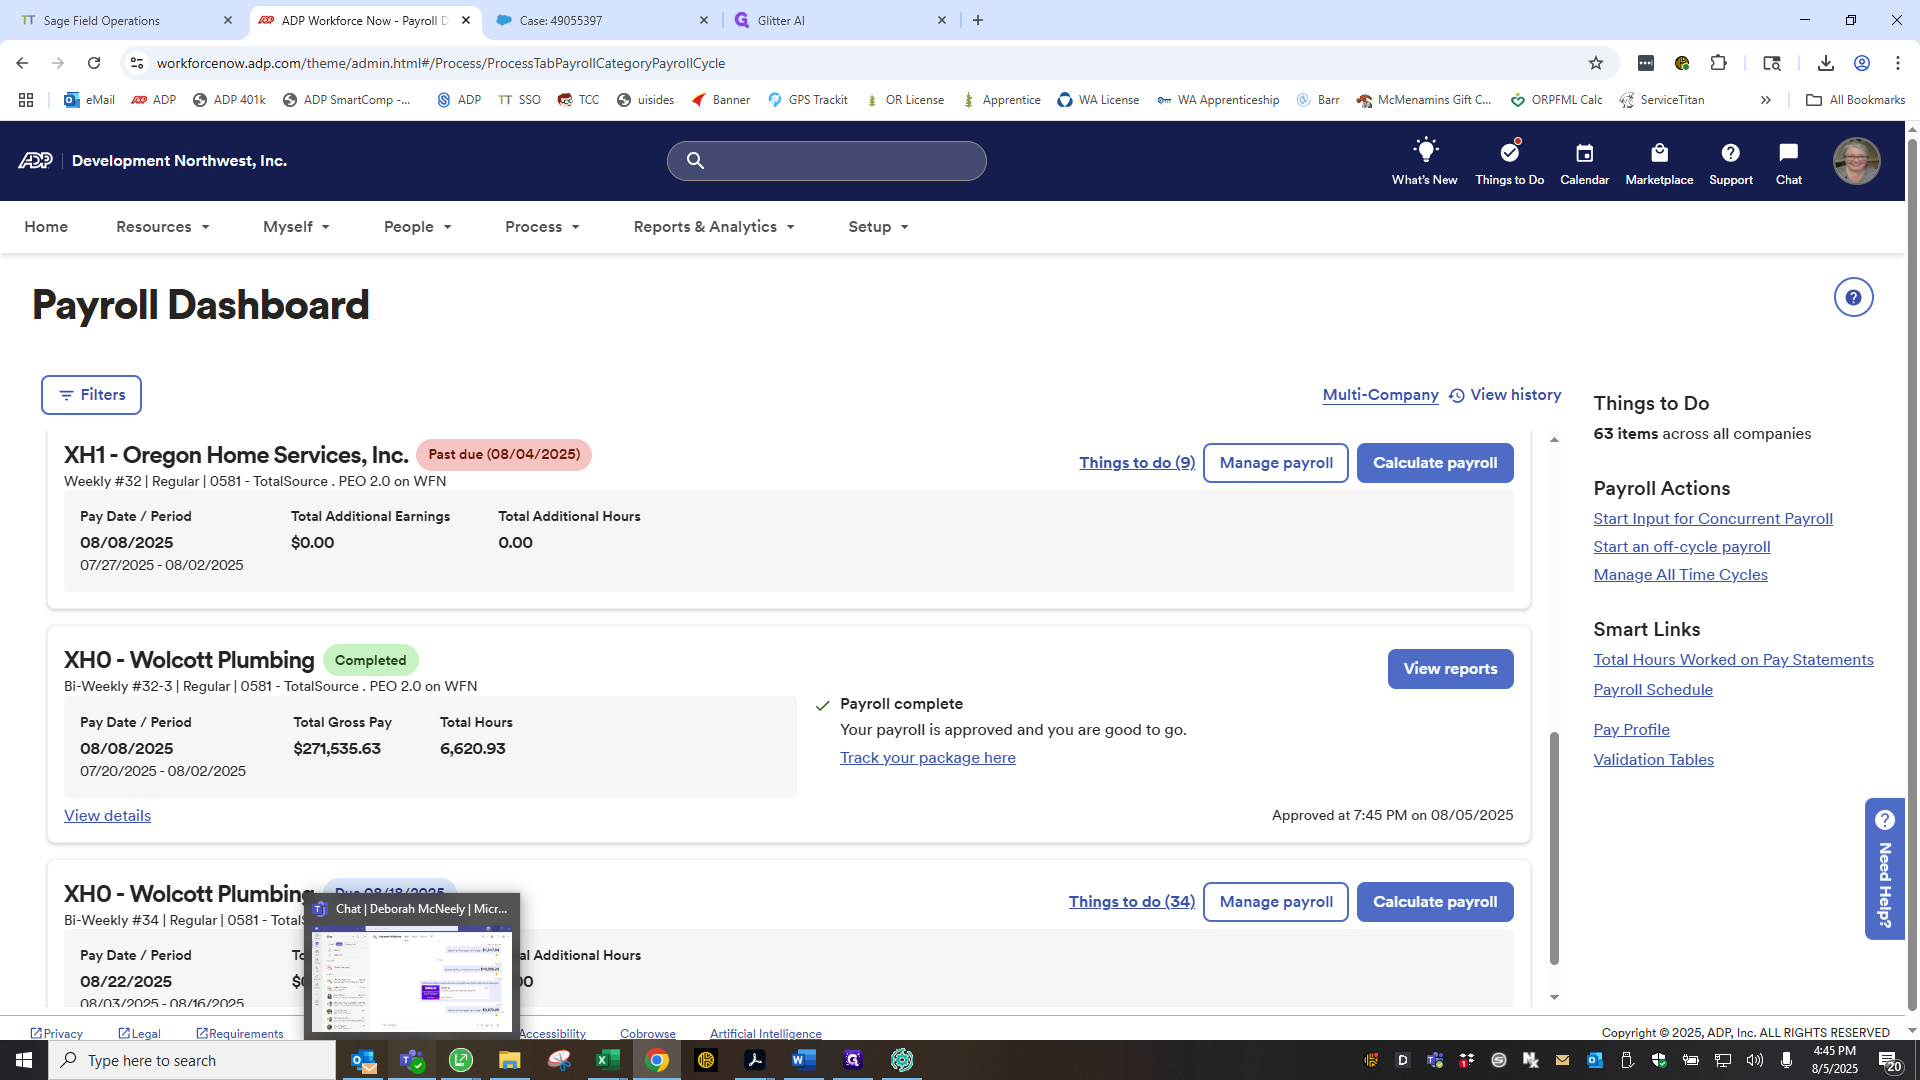Image resolution: width=1920 pixels, height=1080 pixels.
Task: Open the Filters button
Action: tap(91, 395)
